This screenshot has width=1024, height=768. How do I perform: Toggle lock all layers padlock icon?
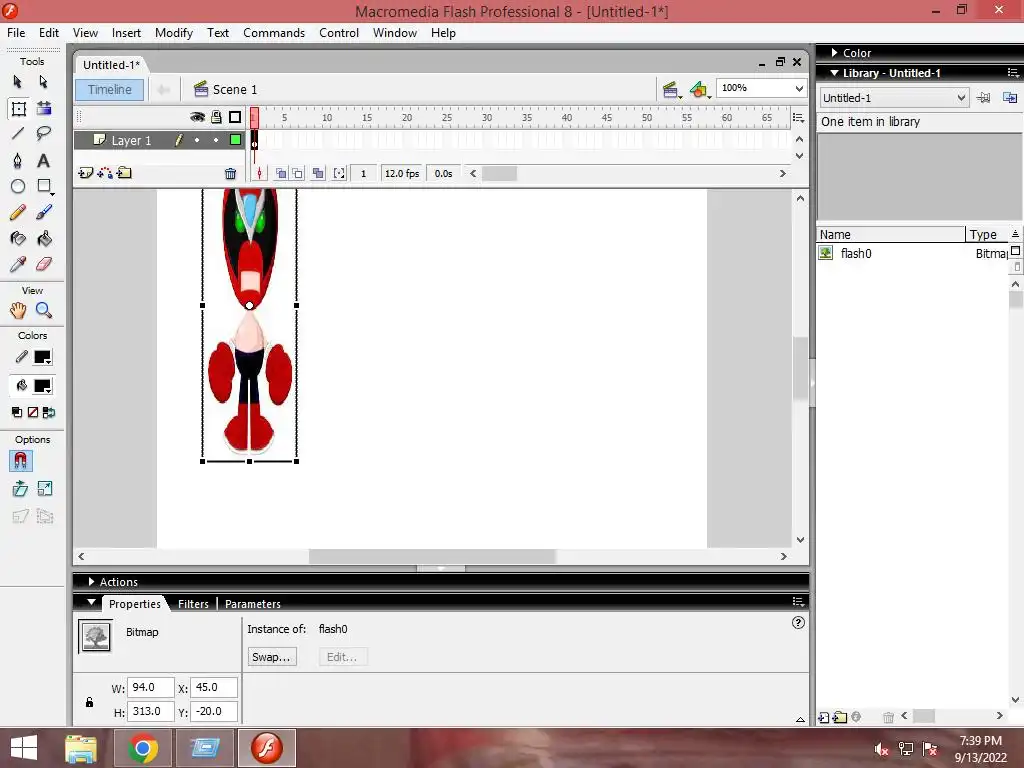click(216, 117)
